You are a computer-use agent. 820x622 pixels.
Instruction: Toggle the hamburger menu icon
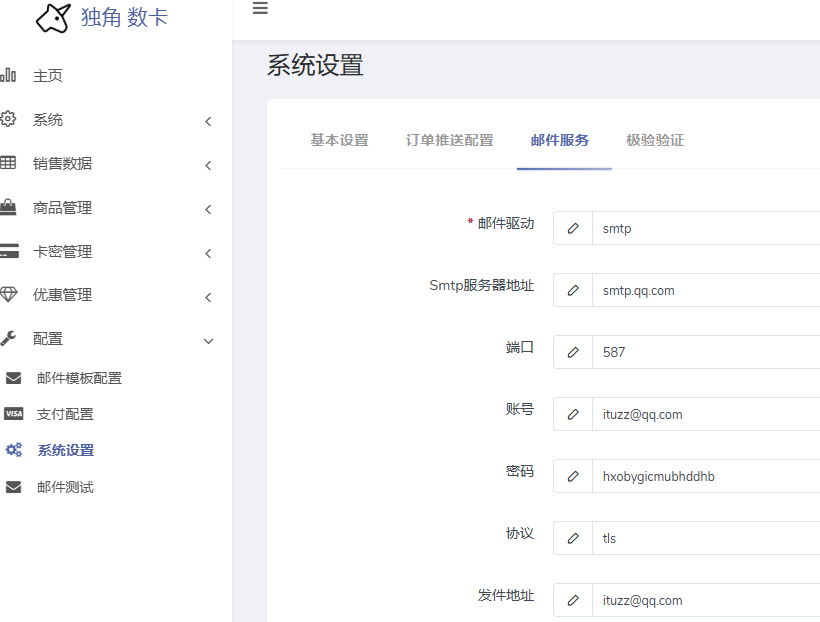click(260, 8)
